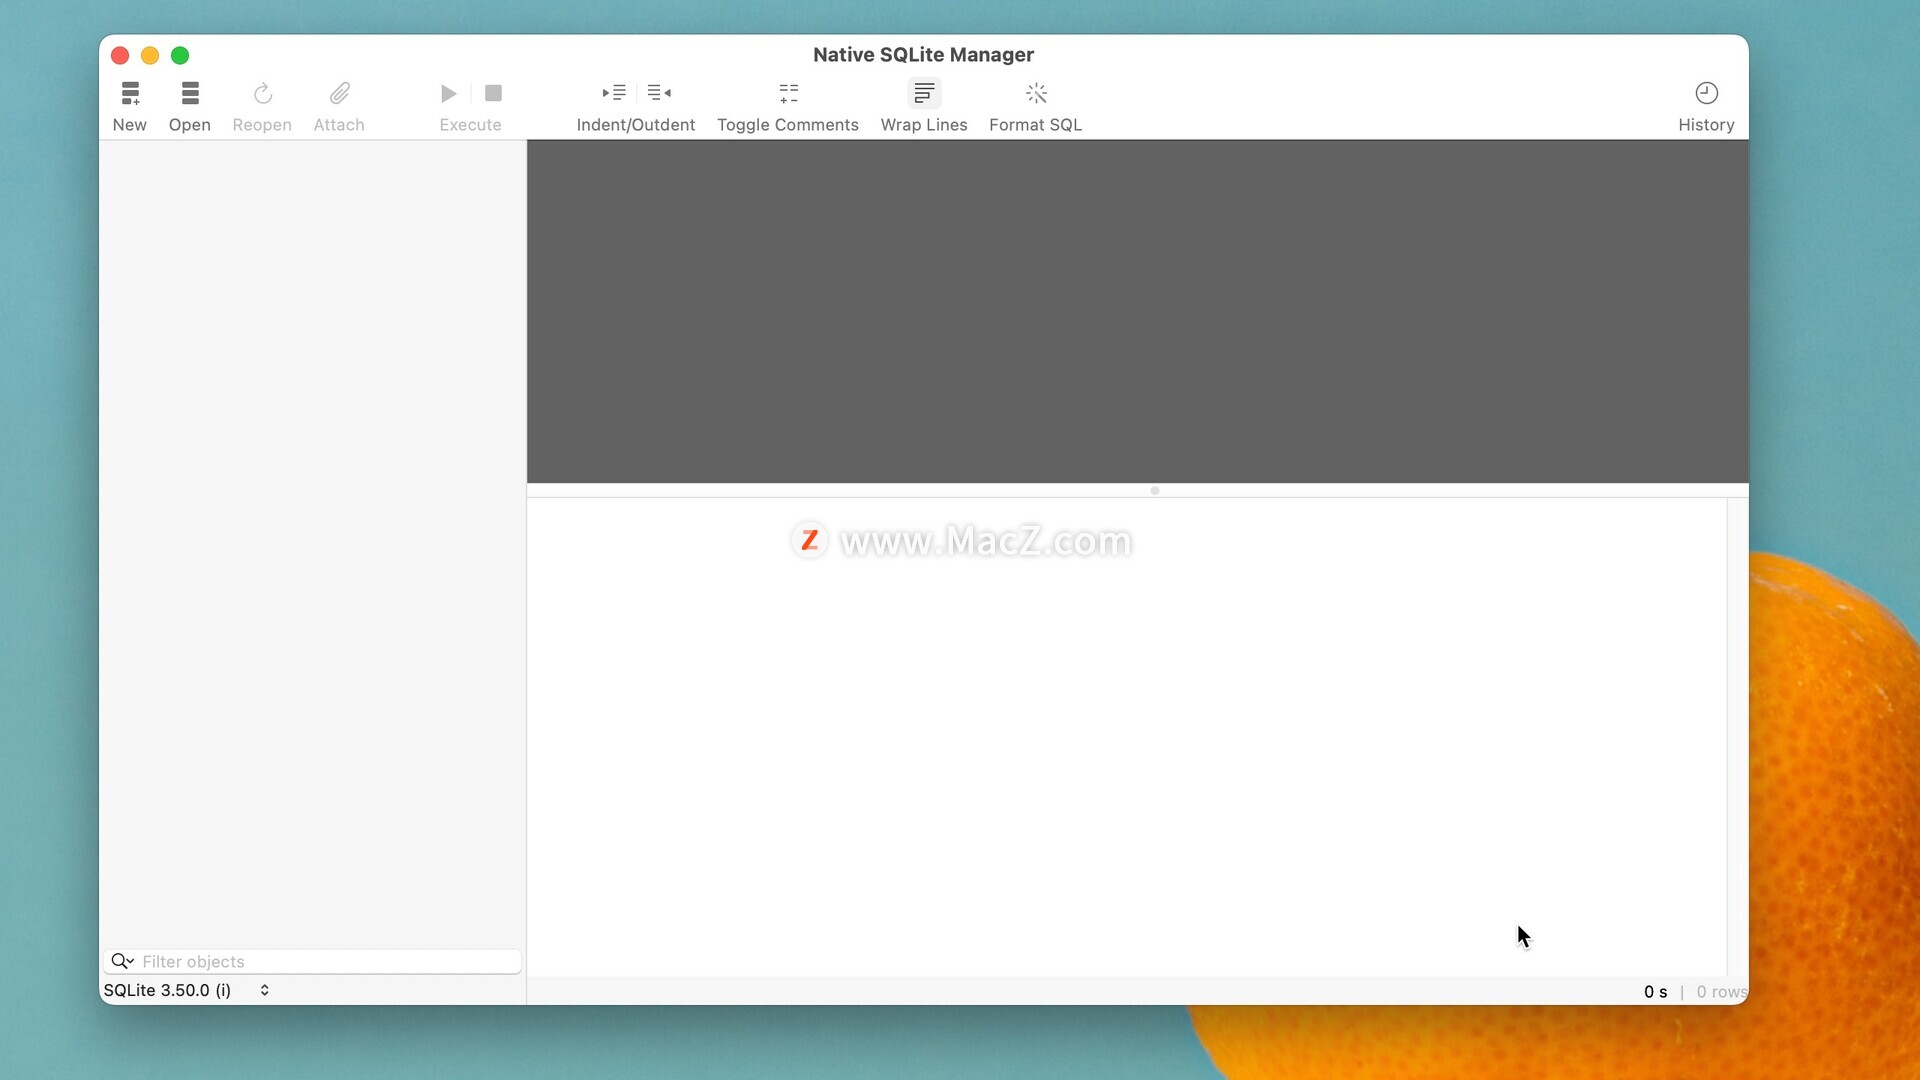Click into the Filter objects search field
Image resolution: width=1920 pixels, height=1080 pixels.
coord(312,961)
